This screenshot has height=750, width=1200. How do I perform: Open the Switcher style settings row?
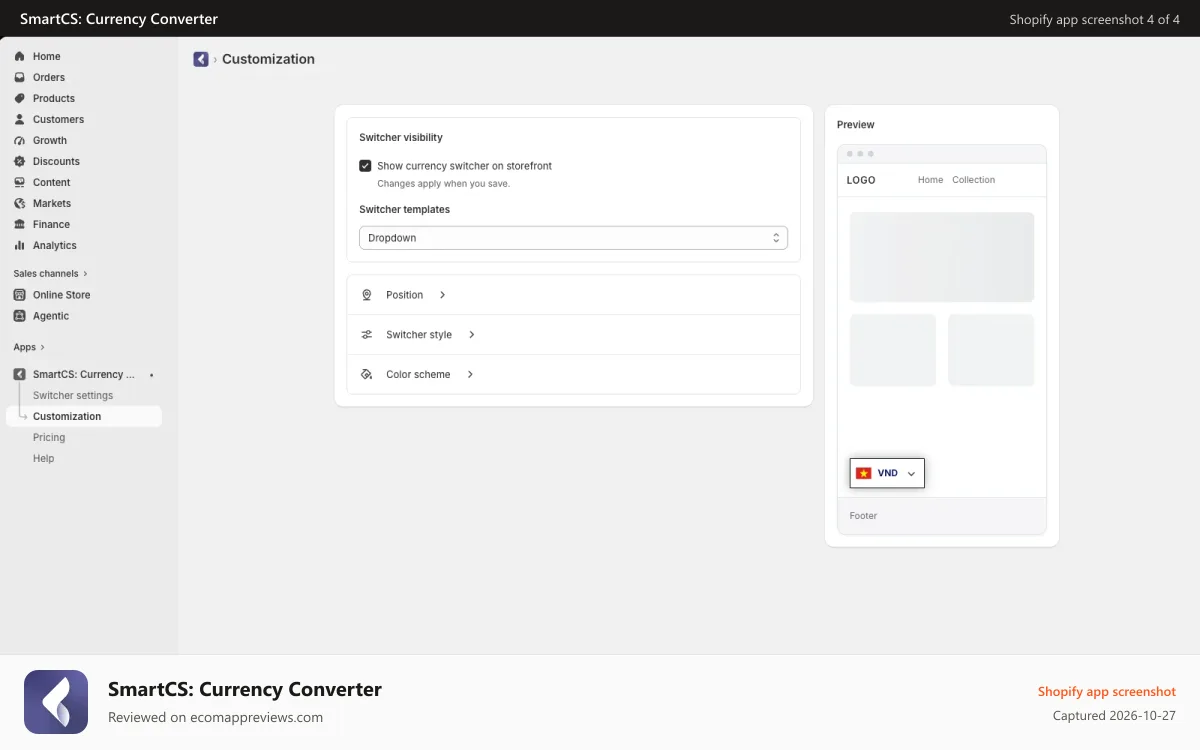(573, 335)
